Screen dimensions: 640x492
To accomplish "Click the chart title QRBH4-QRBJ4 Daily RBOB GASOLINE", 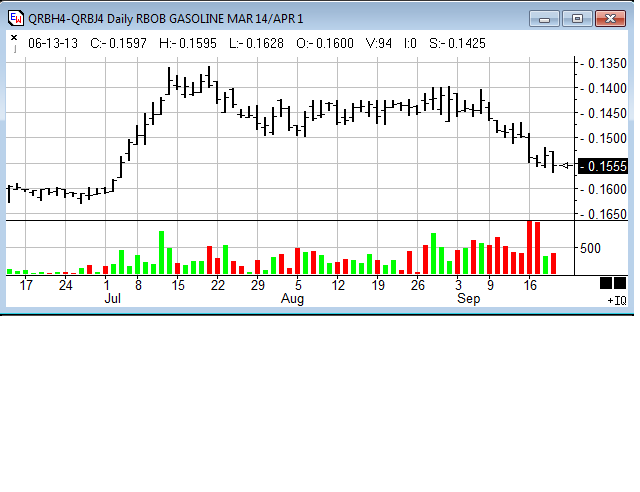I will pos(127,19).
